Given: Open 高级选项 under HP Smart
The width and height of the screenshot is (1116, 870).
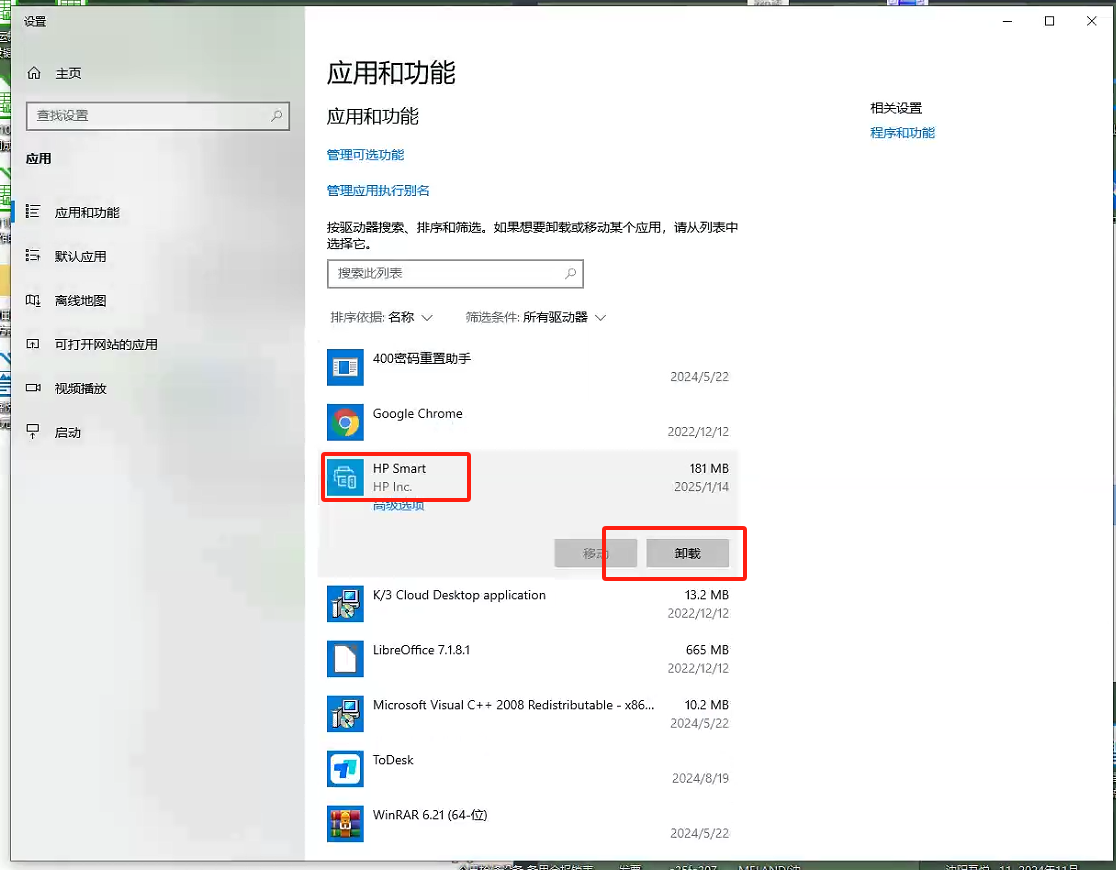Looking at the screenshot, I should [399, 506].
